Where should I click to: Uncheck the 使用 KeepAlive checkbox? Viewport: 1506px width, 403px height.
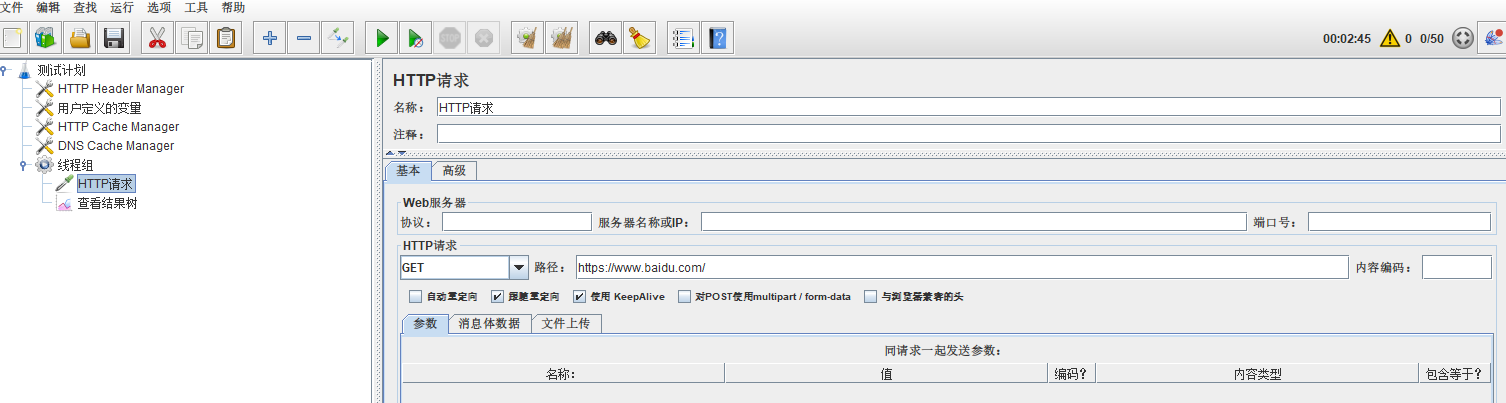tap(579, 297)
